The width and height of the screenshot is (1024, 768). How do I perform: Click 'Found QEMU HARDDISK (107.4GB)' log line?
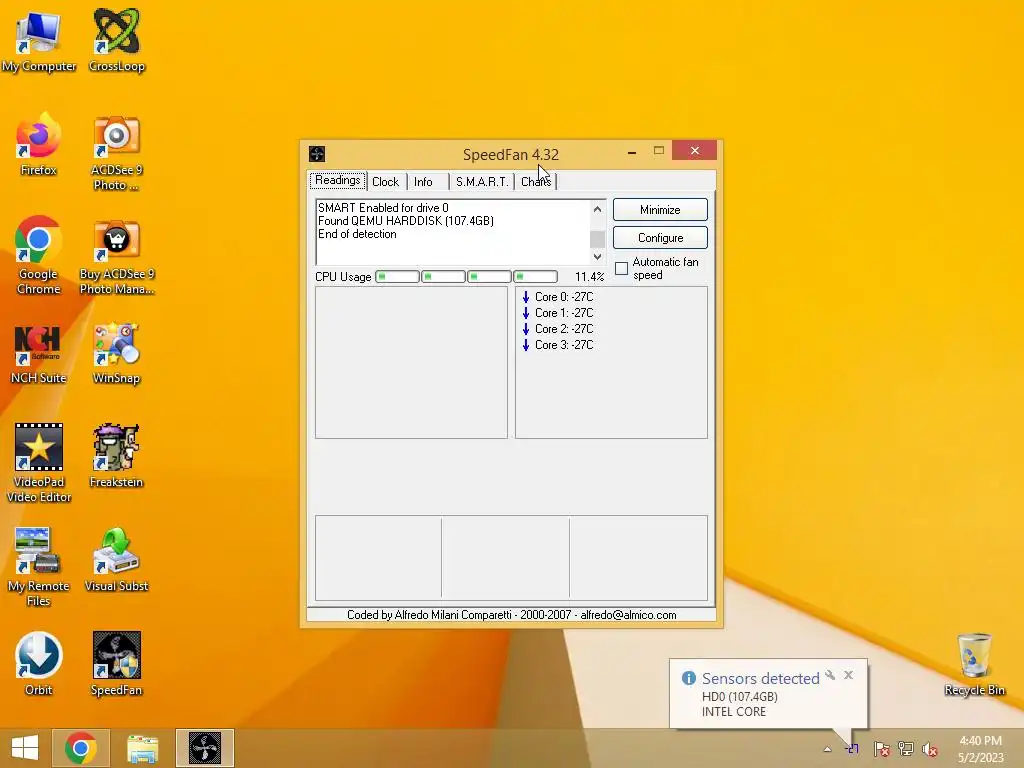(x=406, y=221)
